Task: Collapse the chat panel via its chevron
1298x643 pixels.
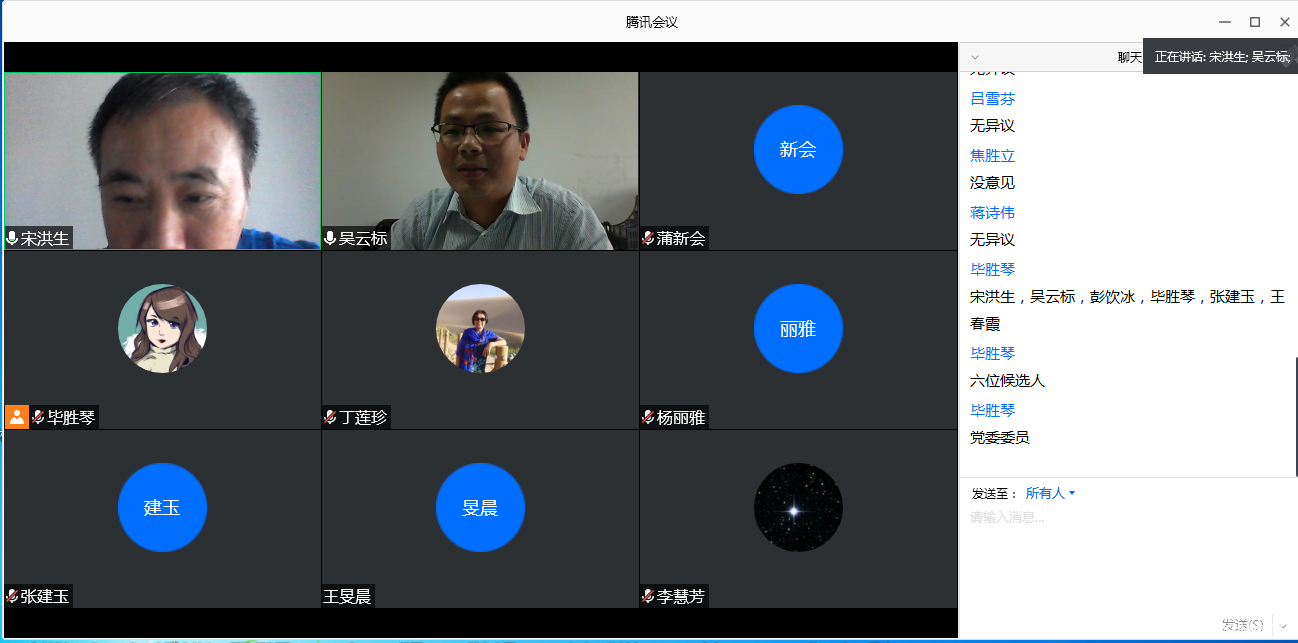Action: coord(974,57)
